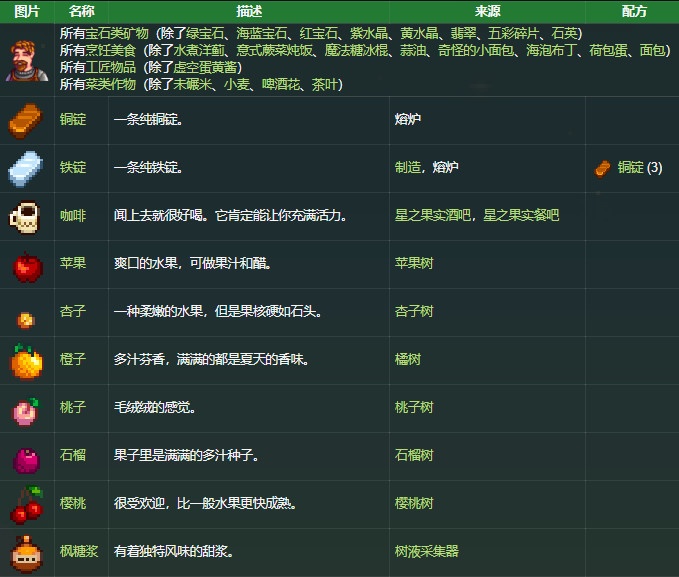This screenshot has height=577, width=679.
Task: Open the 星之果实餐吧 source link
Action: click(x=521, y=215)
